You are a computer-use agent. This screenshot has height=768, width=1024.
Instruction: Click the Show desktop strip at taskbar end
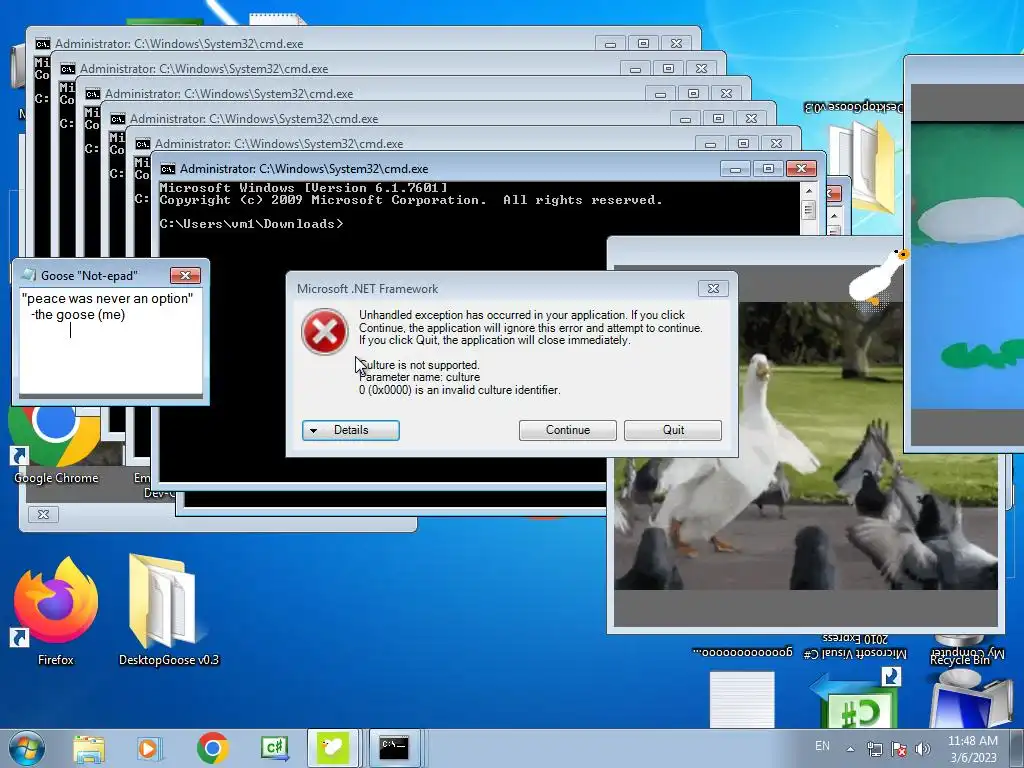click(x=1016, y=748)
